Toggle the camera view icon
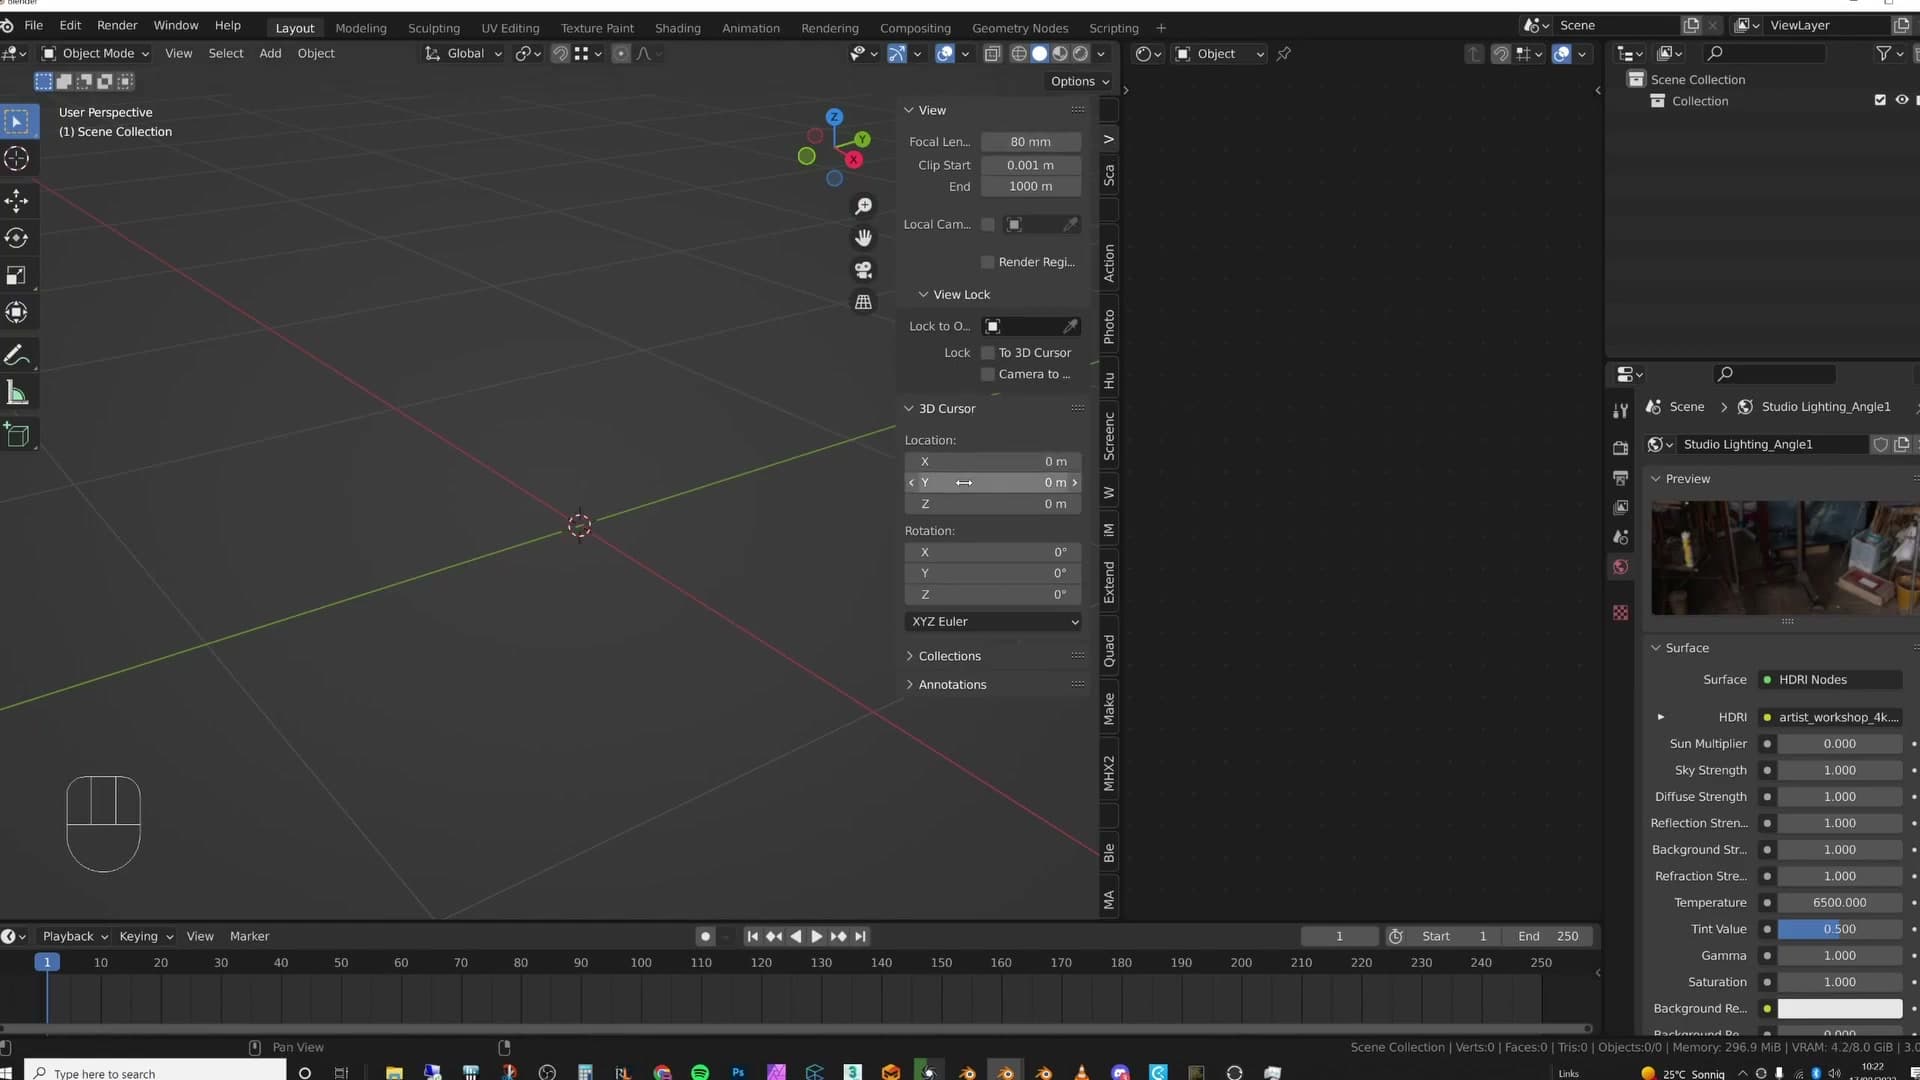Image resolution: width=1920 pixels, height=1080 pixels. 863,270
